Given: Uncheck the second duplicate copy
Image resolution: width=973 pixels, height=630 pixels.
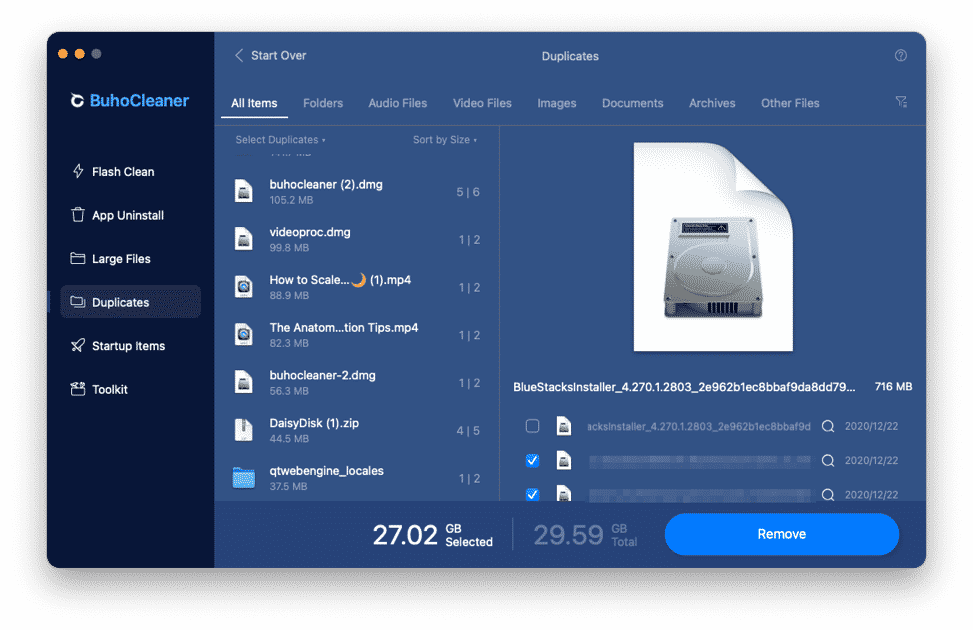Looking at the screenshot, I should (x=532, y=460).
